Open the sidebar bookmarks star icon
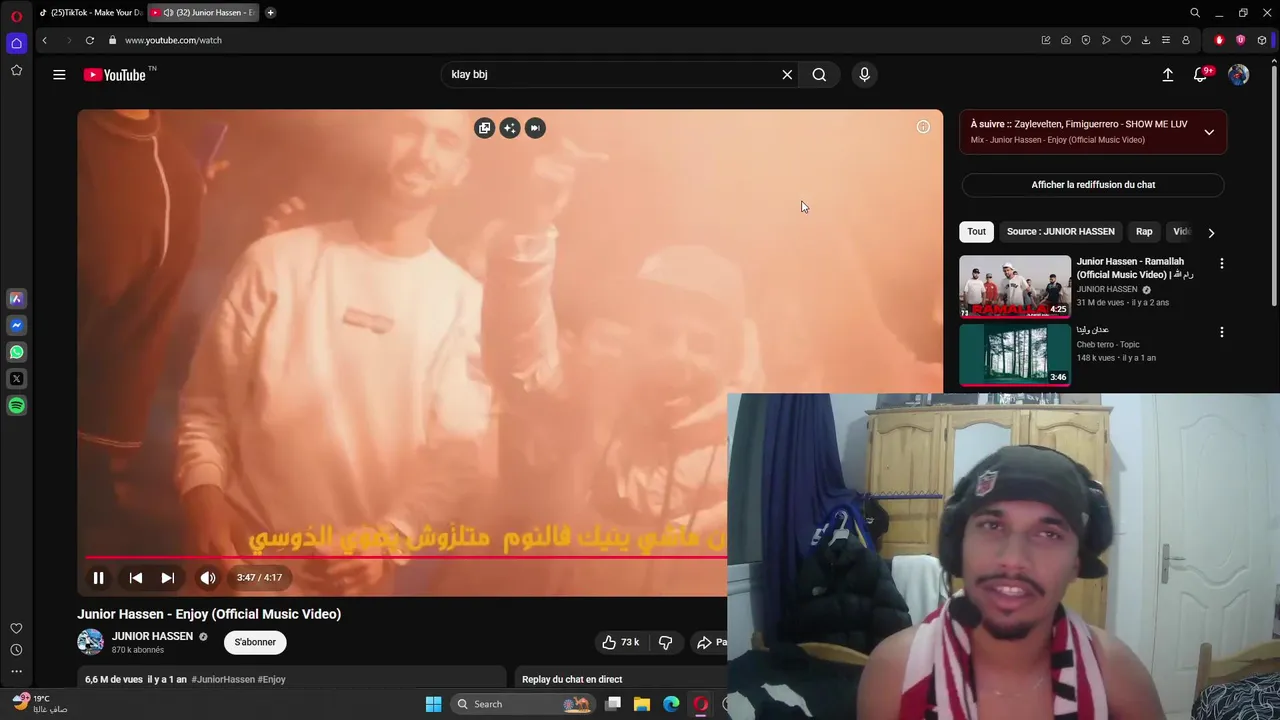The height and width of the screenshot is (720, 1280). [x=16, y=70]
